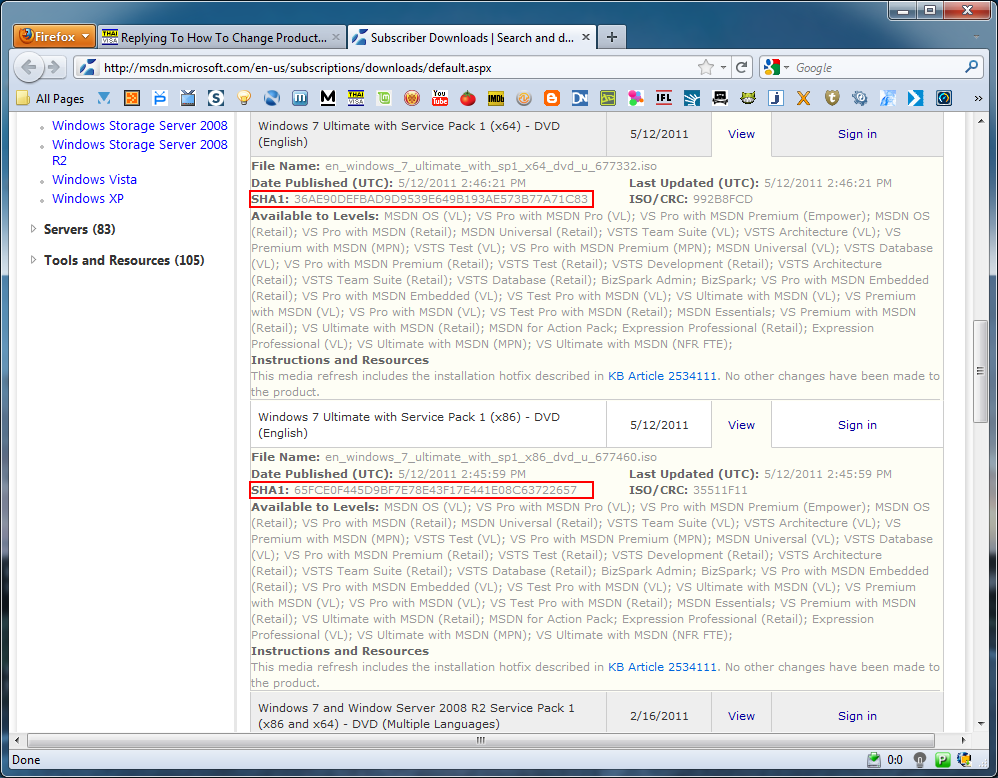The image size is (998, 778).
Task: Click Sign in for Windows 7 Ultimate x64
Action: [857, 134]
